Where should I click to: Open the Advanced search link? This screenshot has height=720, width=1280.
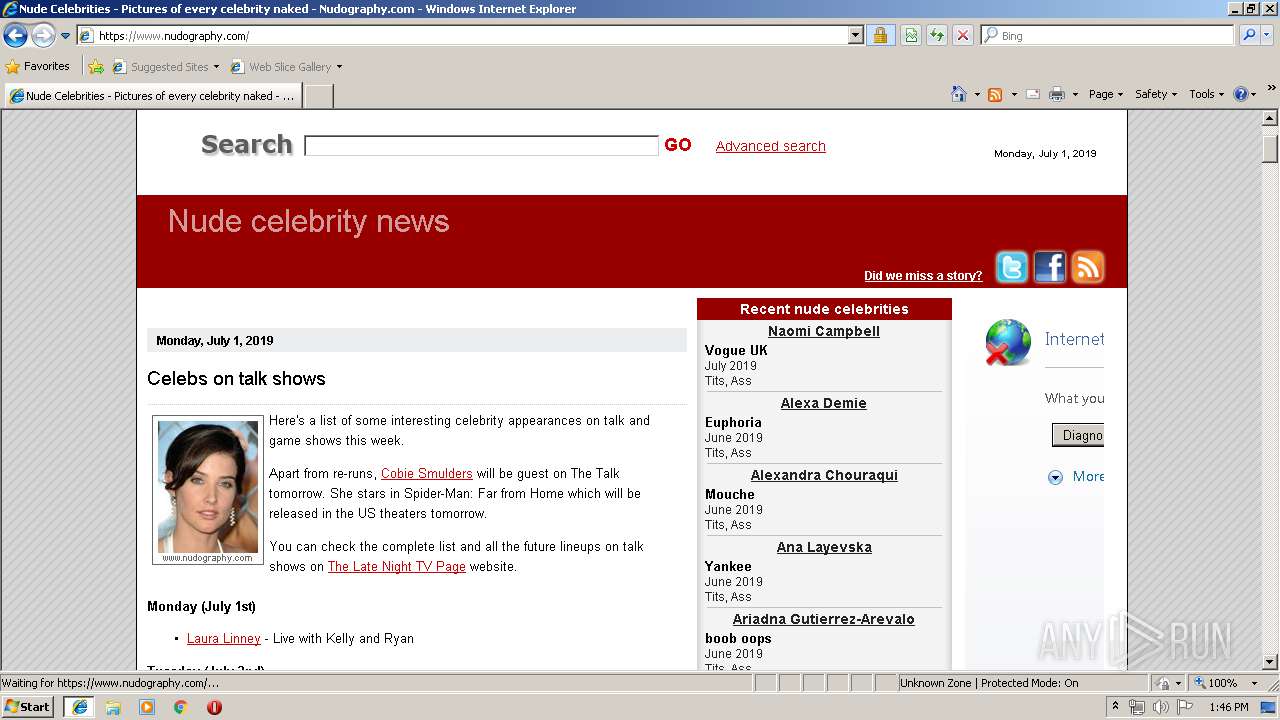click(x=771, y=146)
